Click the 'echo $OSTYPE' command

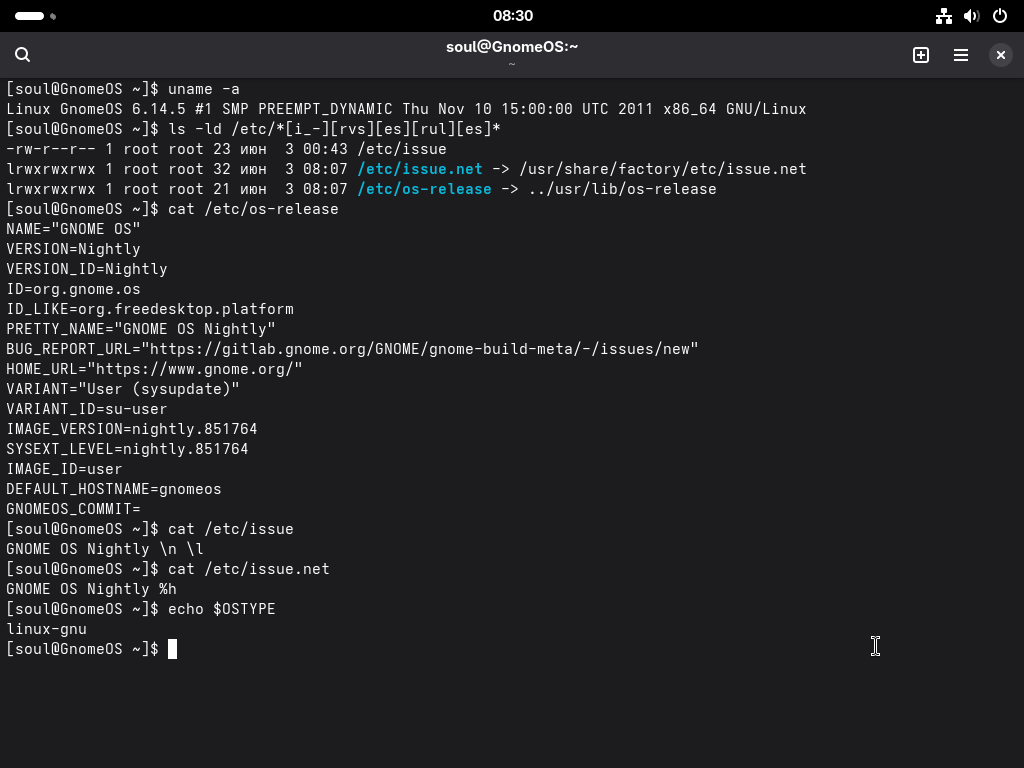(x=221, y=609)
